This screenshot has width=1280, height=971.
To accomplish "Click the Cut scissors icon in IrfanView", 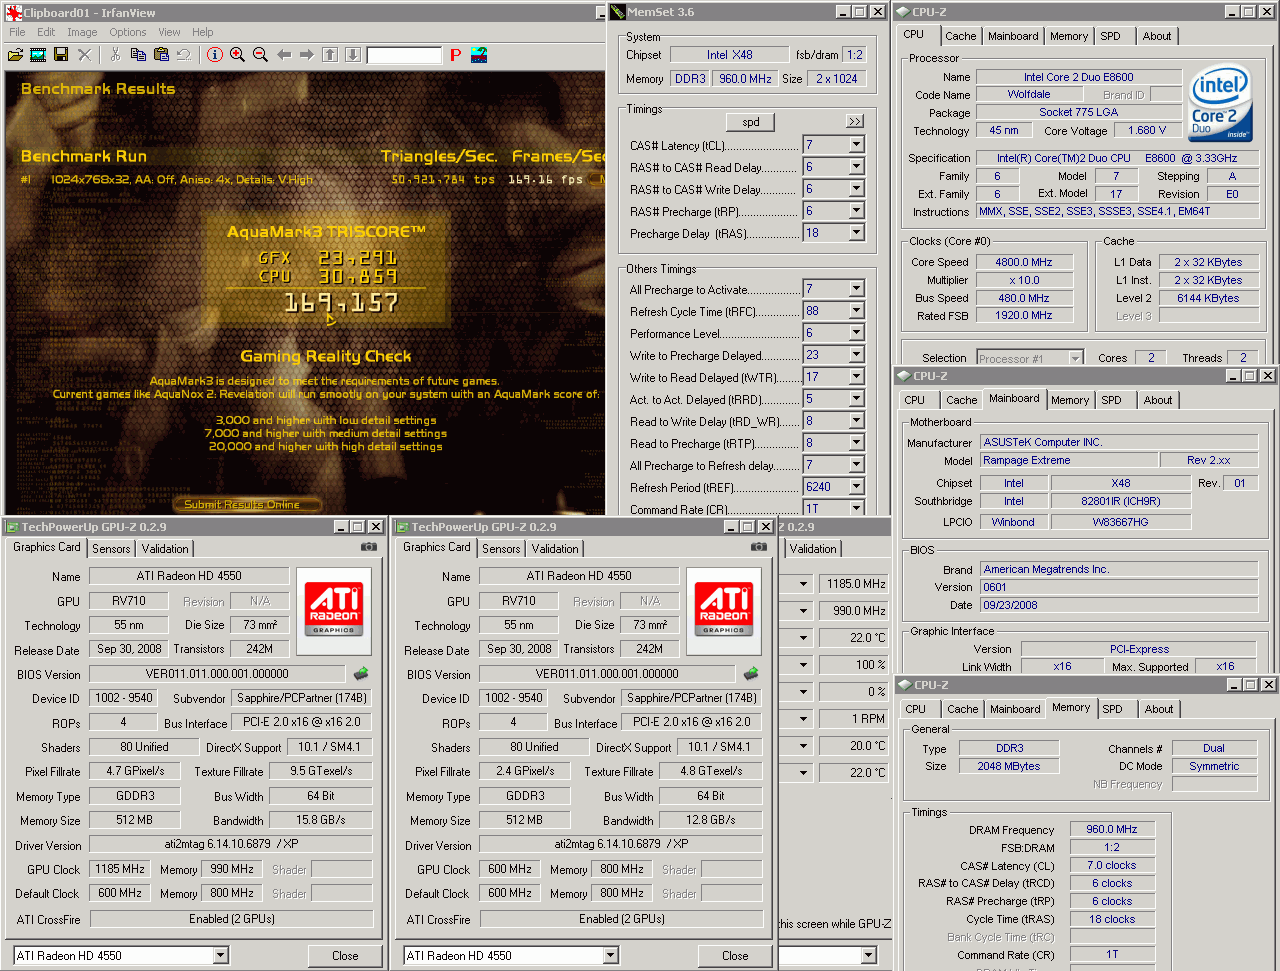I will pyautogui.click(x=115, y=55).
